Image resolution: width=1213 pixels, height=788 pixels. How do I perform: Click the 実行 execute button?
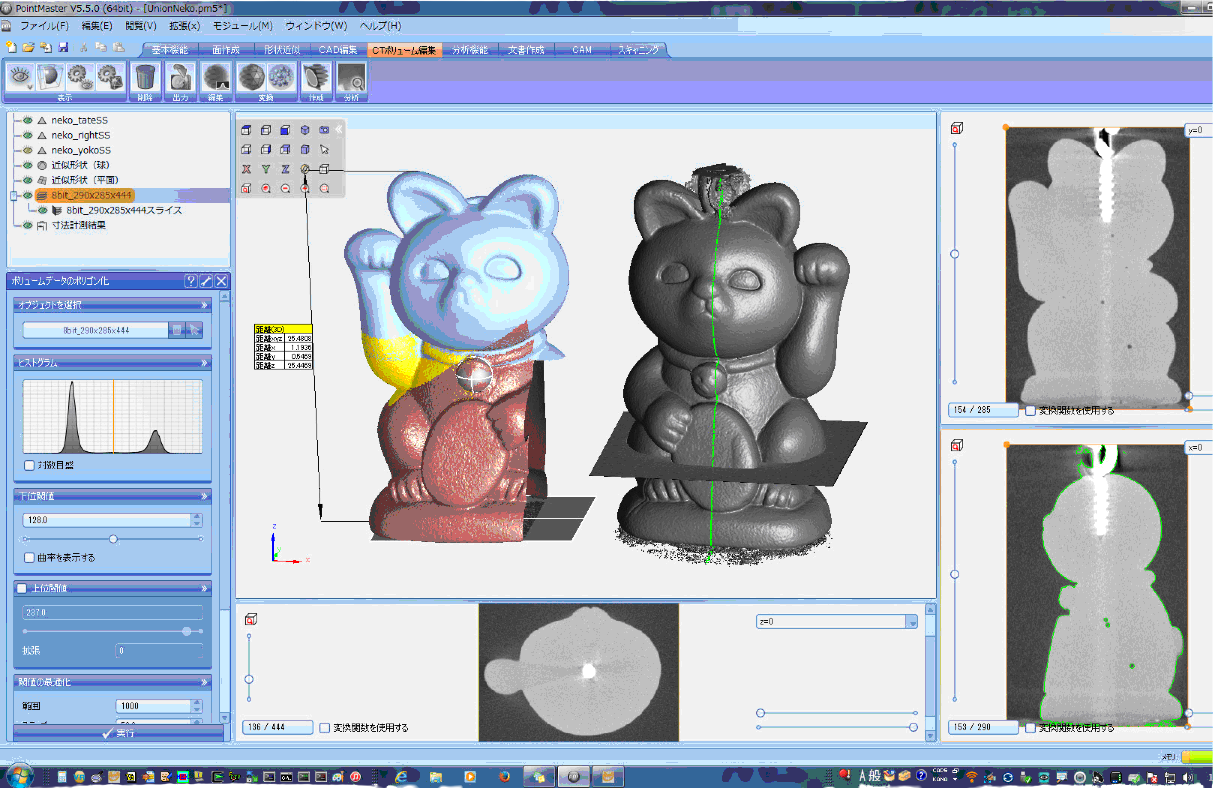tap(118, 733)
